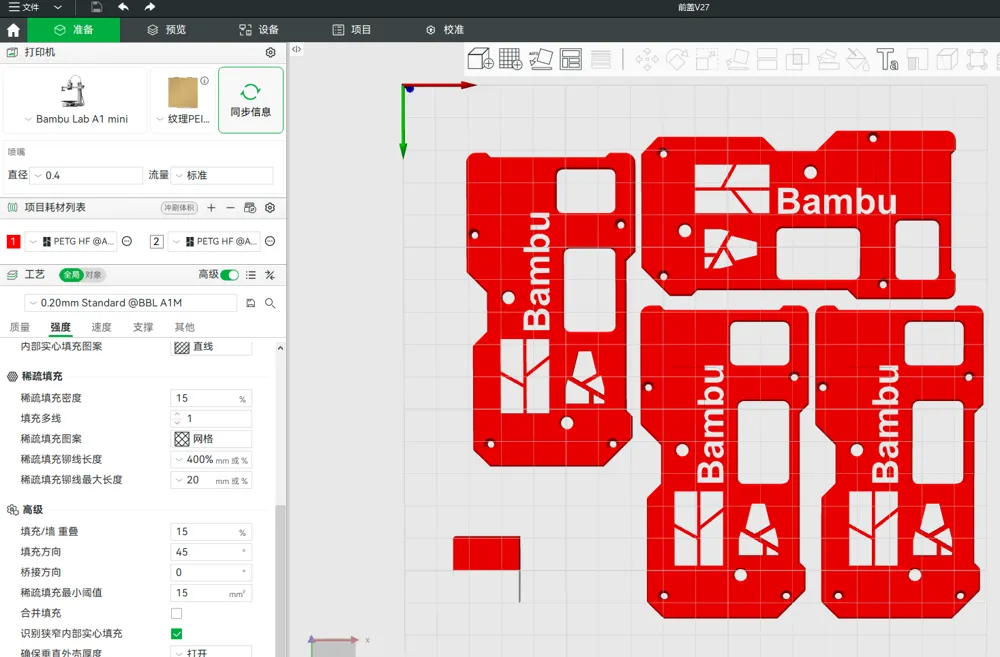Open the 稀疏填充图案 网格 dropdown

pyautogui.click(x=211, y=439)
